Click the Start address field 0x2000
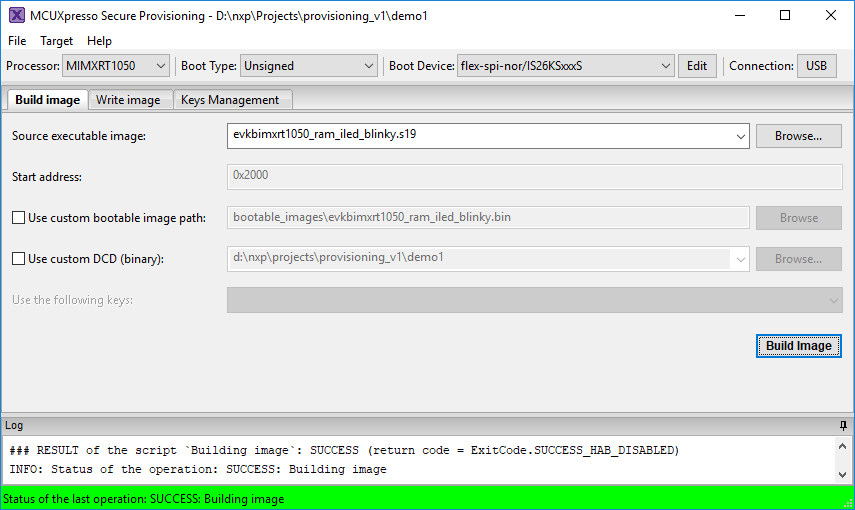The image size is (855, 510). coord(534,177)
